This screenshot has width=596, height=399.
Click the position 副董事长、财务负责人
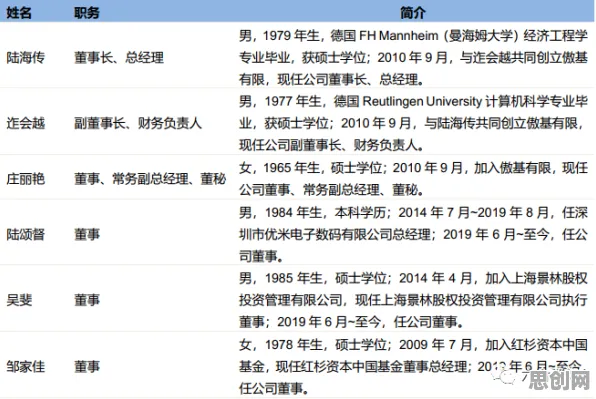coord(138,123)
